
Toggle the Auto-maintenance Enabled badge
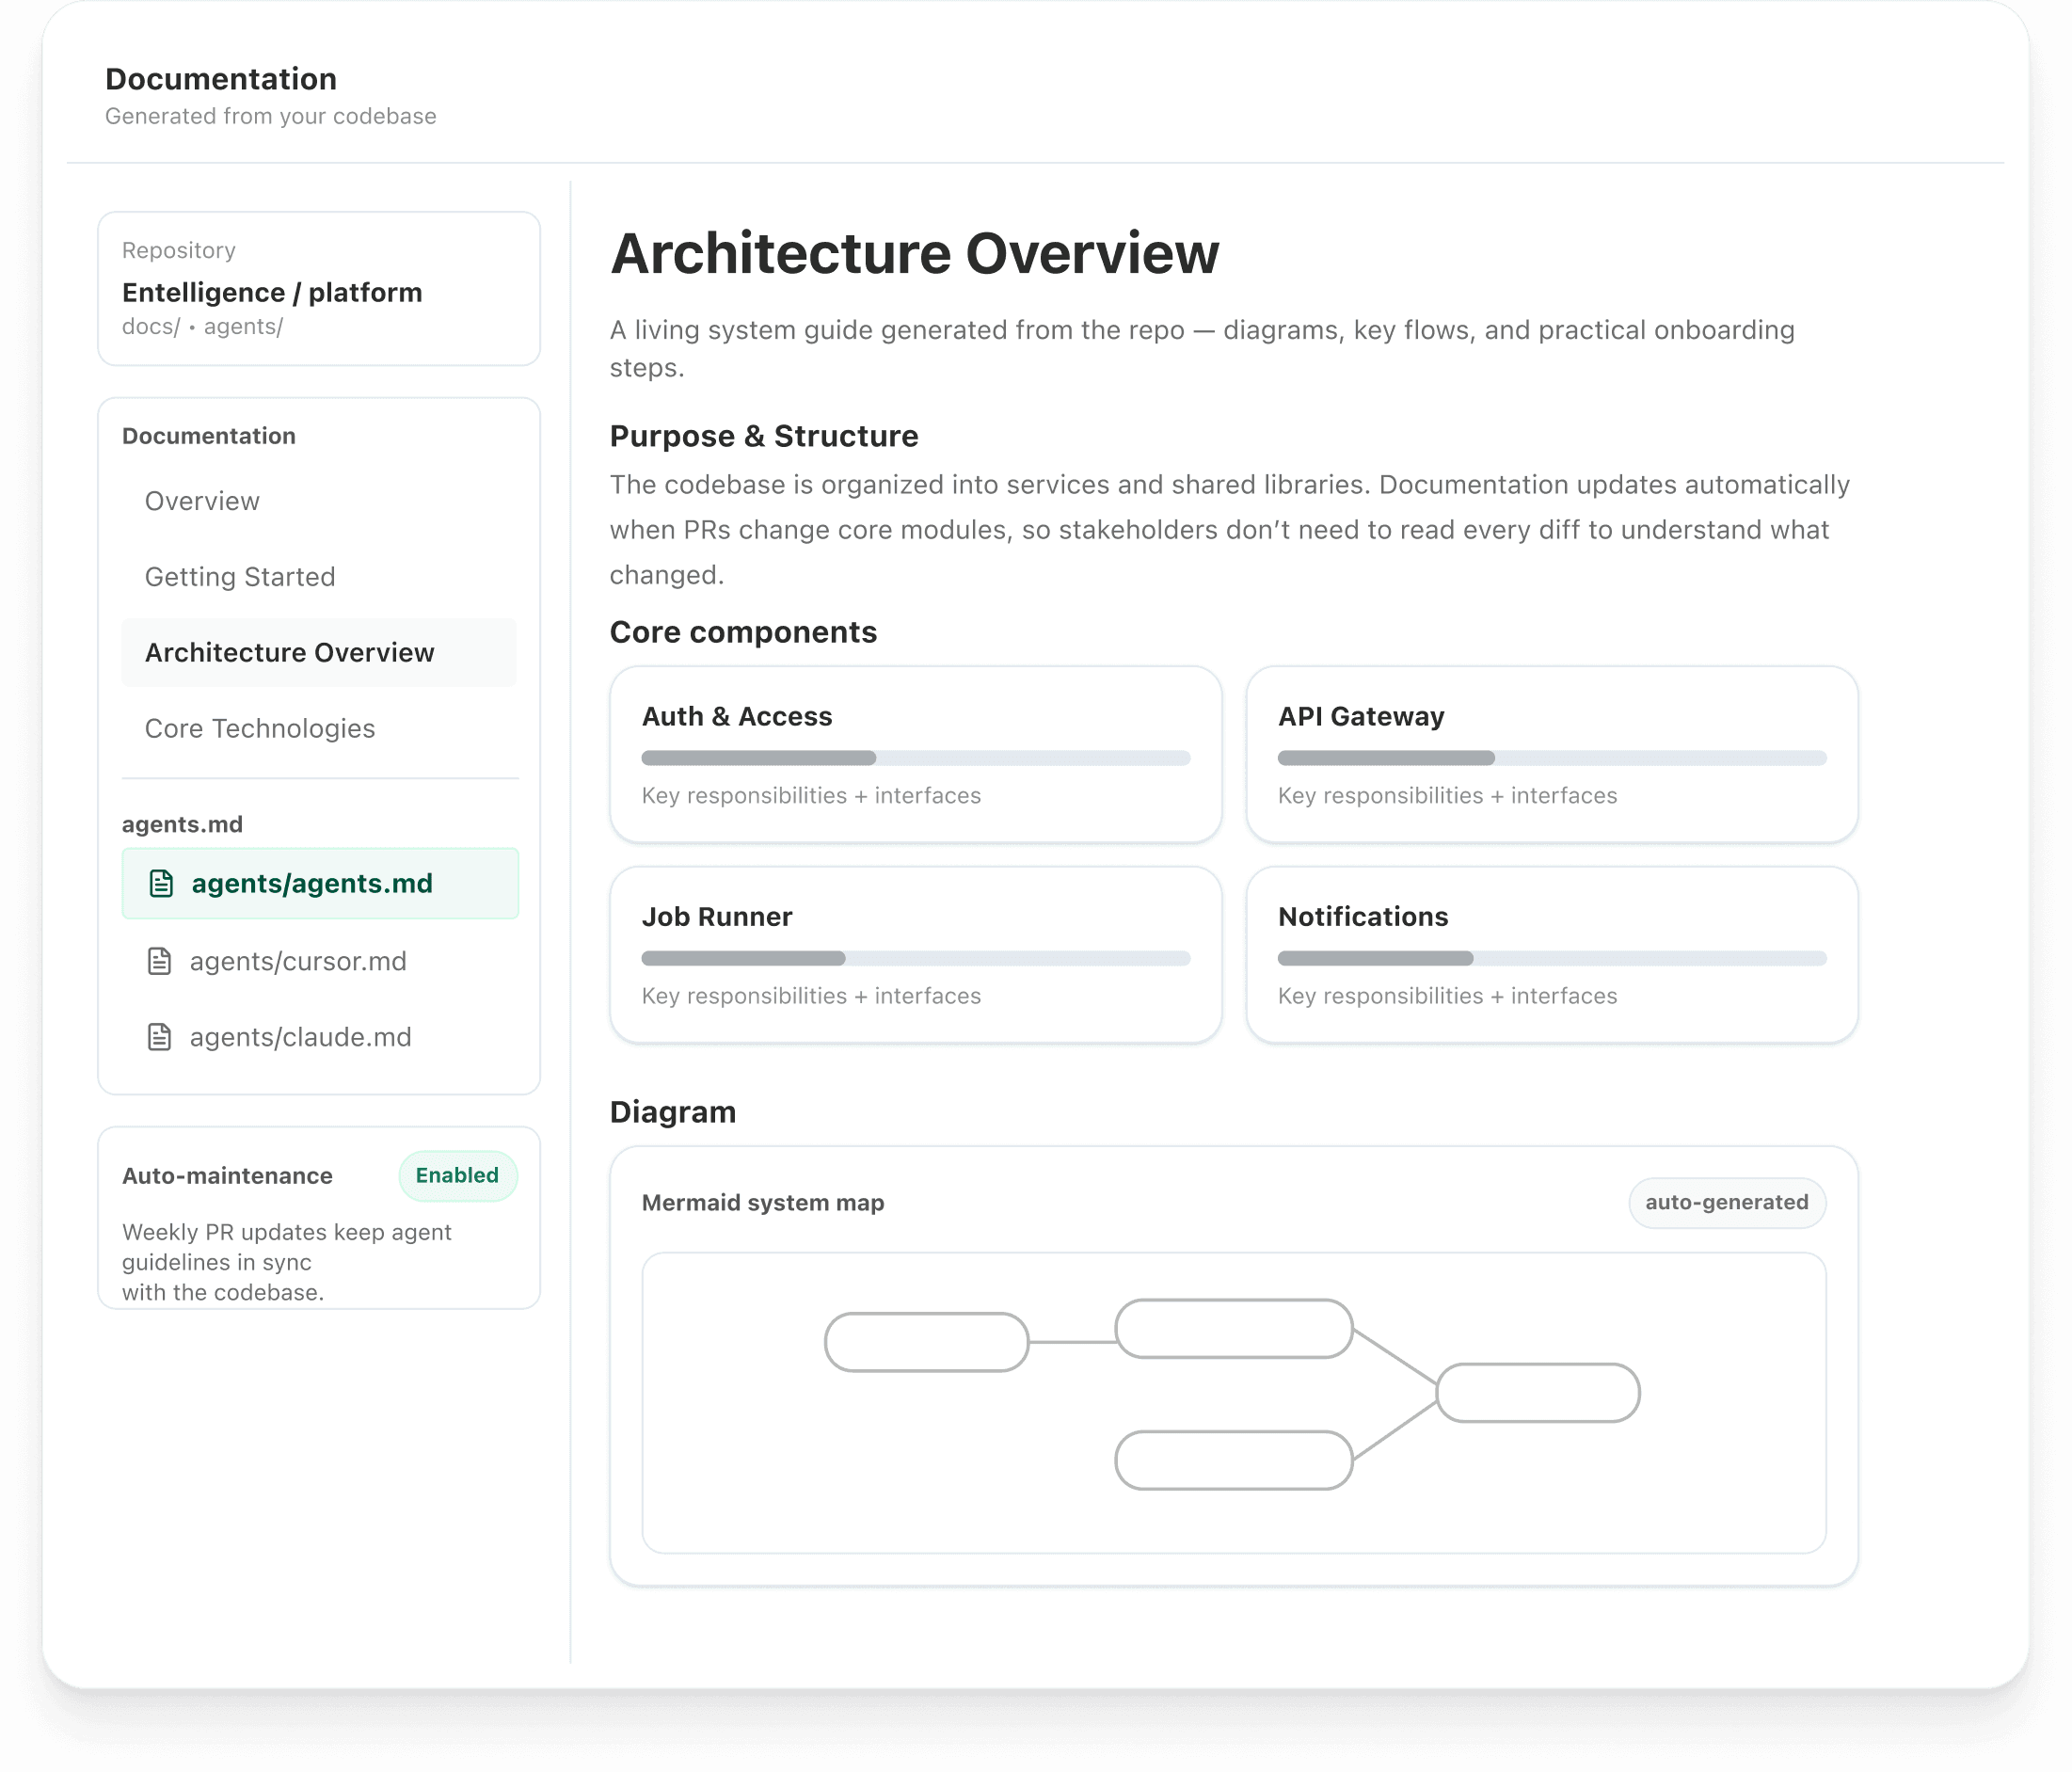point(457,1176)
